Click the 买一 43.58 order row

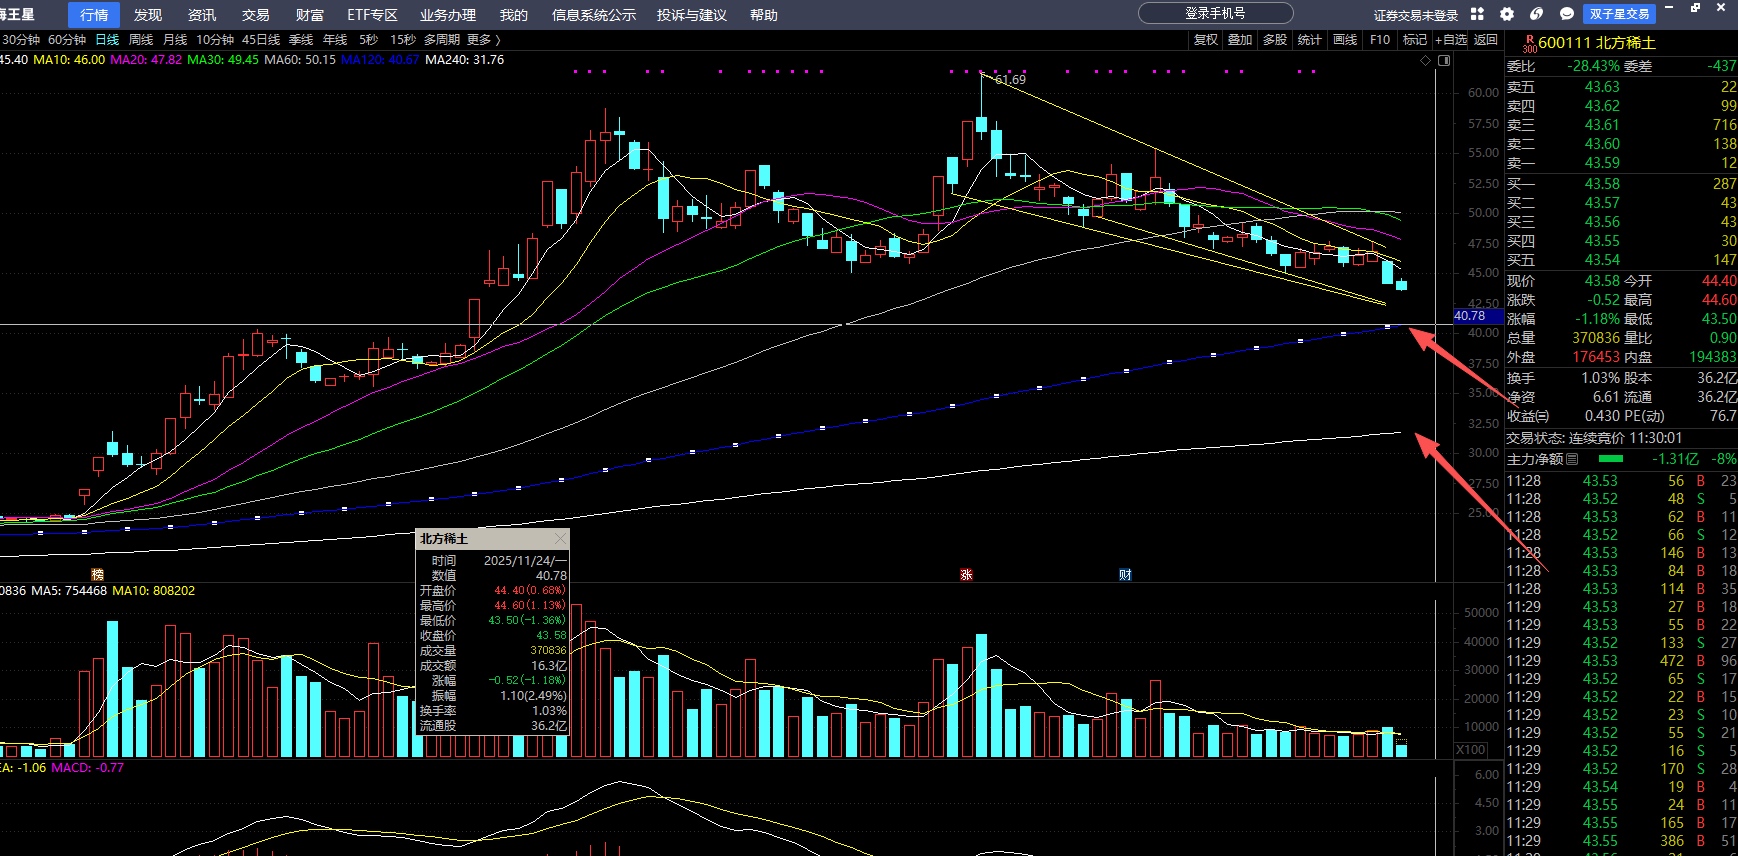1621,184
